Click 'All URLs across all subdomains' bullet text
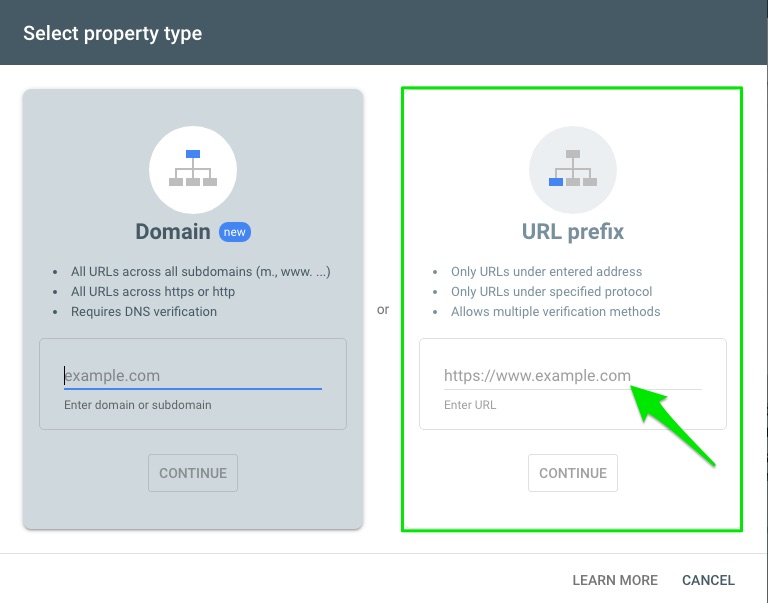The image size is (768, 603). coord(200,271)
